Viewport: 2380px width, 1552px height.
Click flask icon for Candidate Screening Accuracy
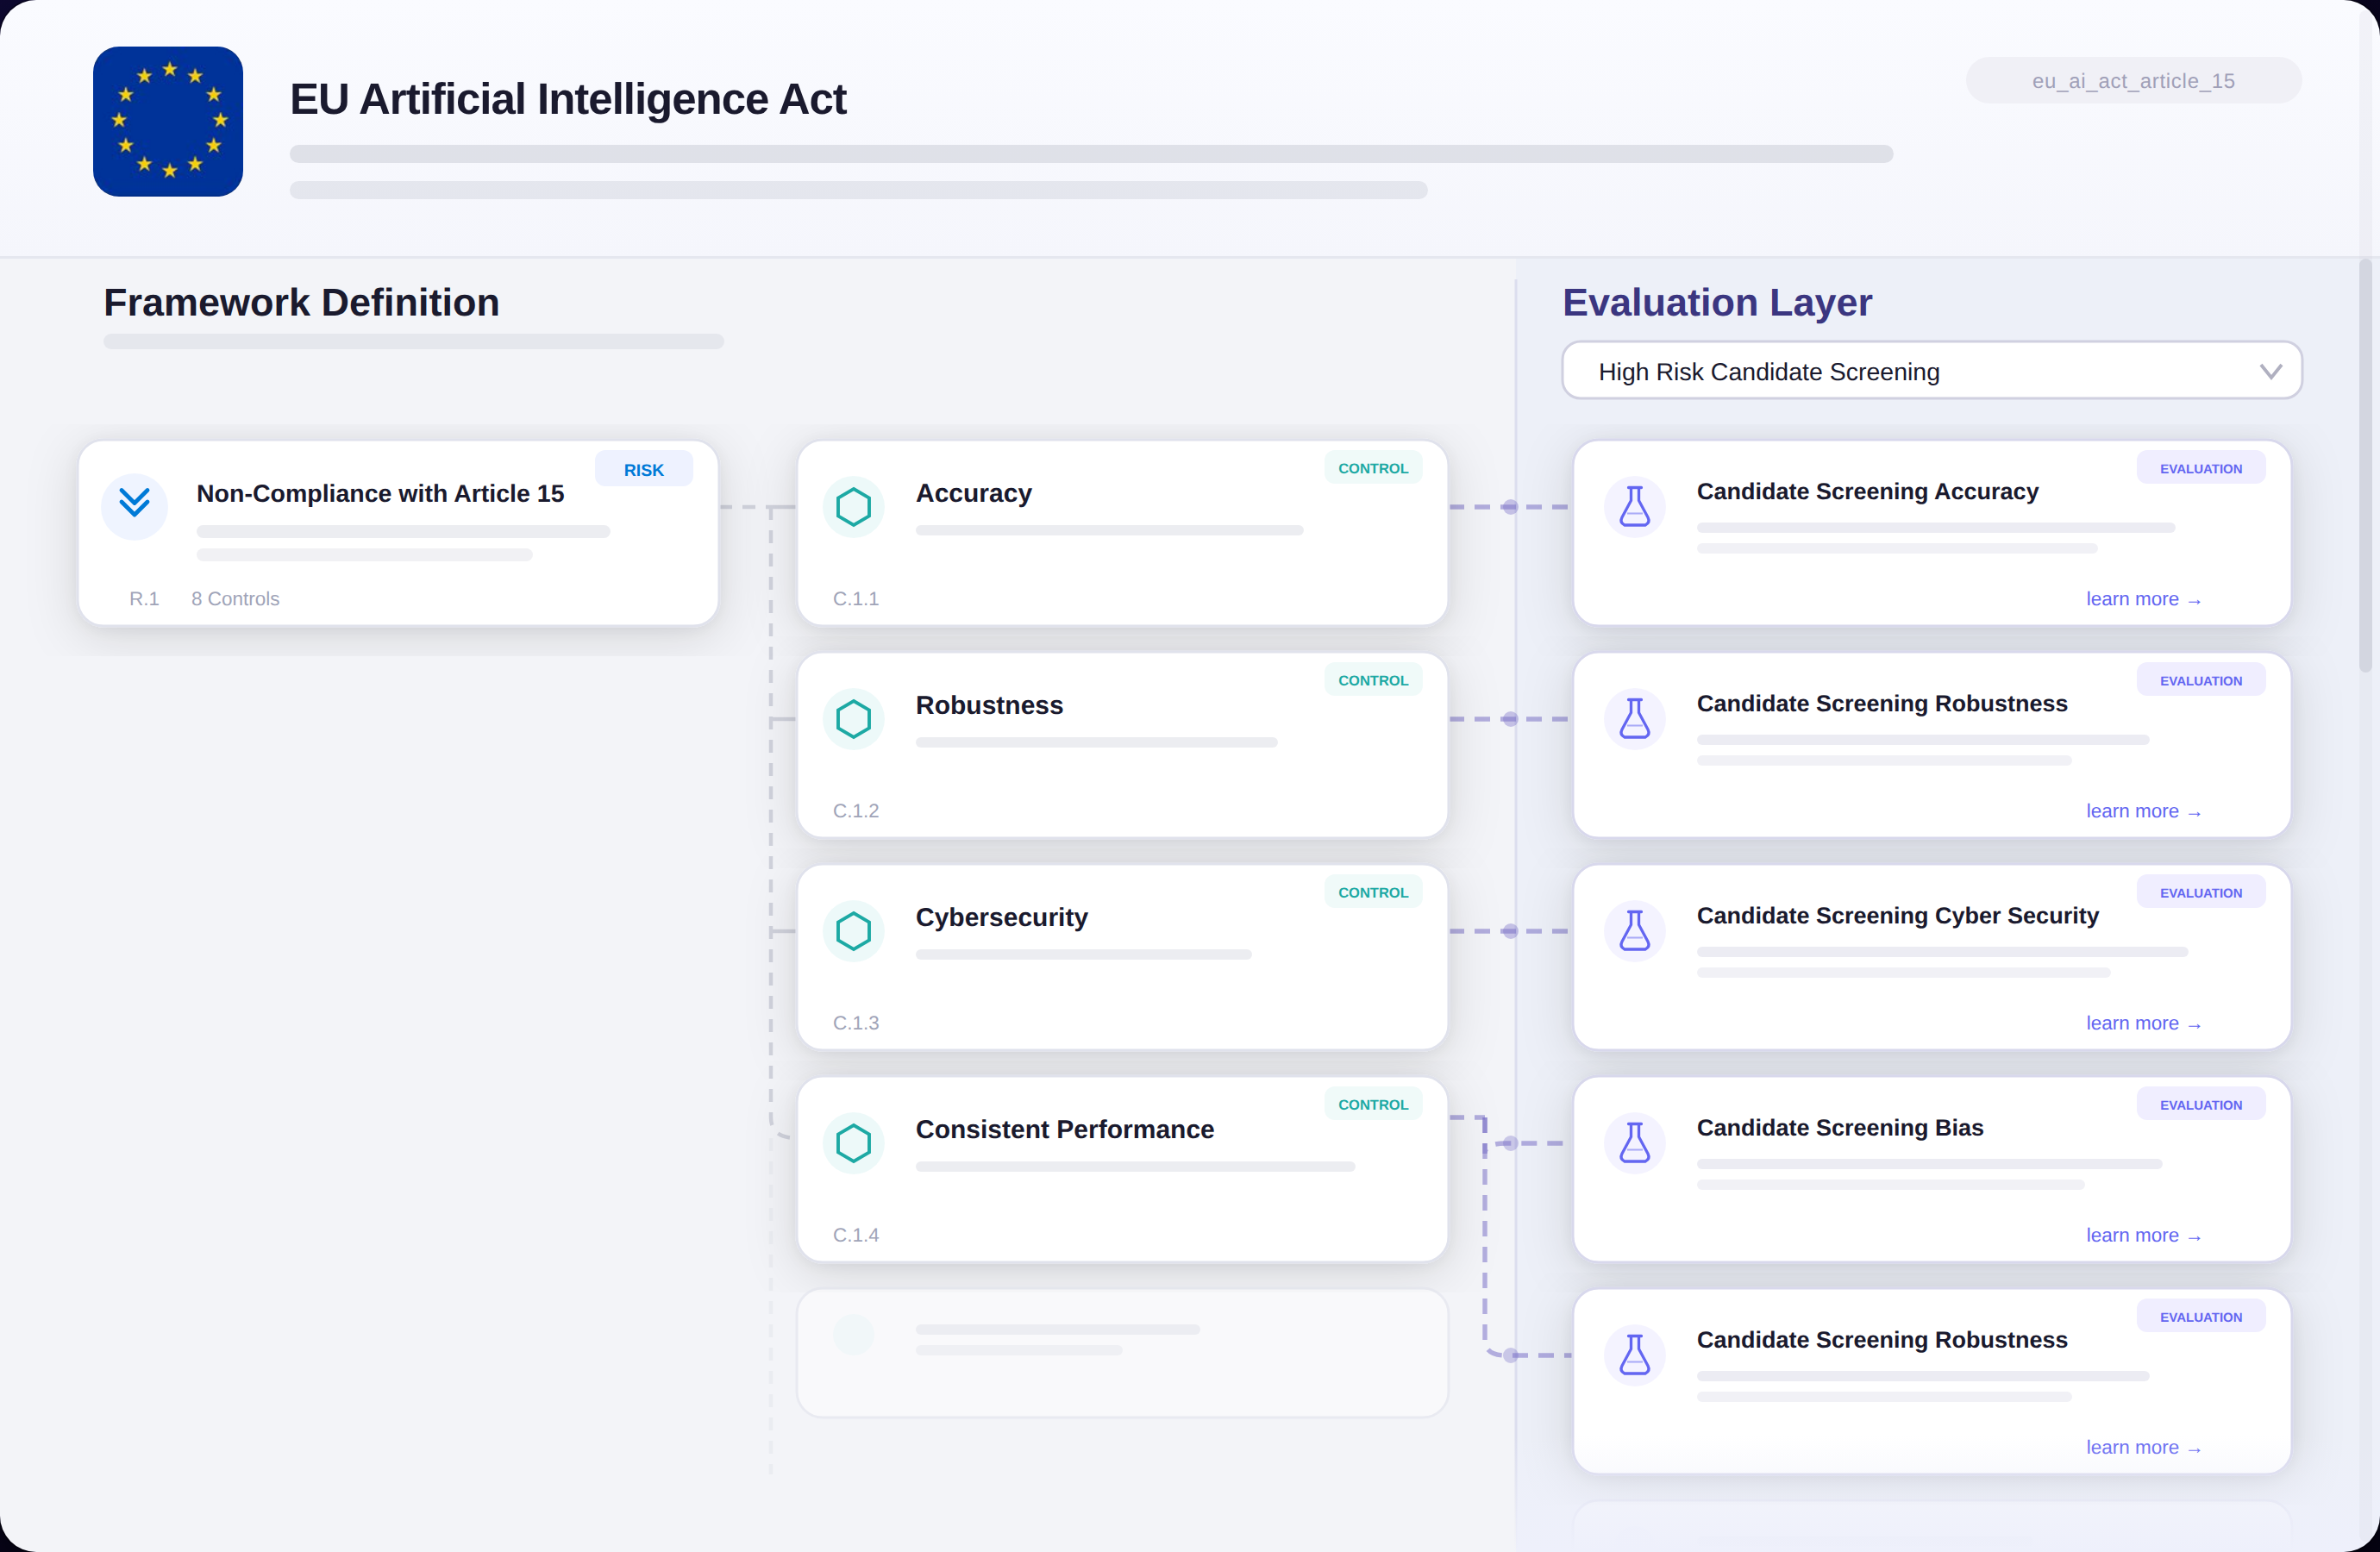click(x=1634, y=507)
